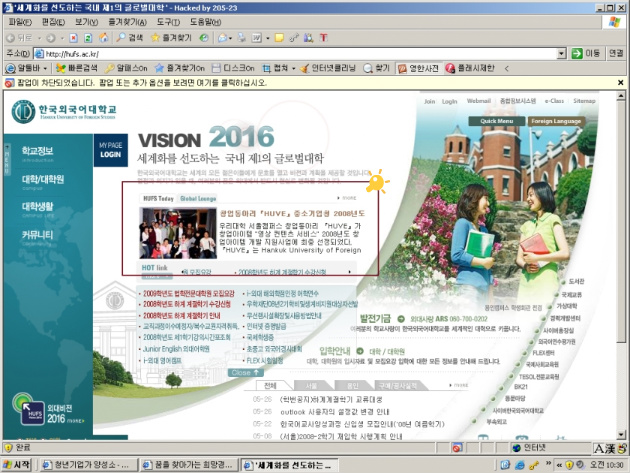Image resolution: width=630 pixels, height=473 pixels.
Task: Click the Forward arrow icon
Action: [x=51, y=38]
